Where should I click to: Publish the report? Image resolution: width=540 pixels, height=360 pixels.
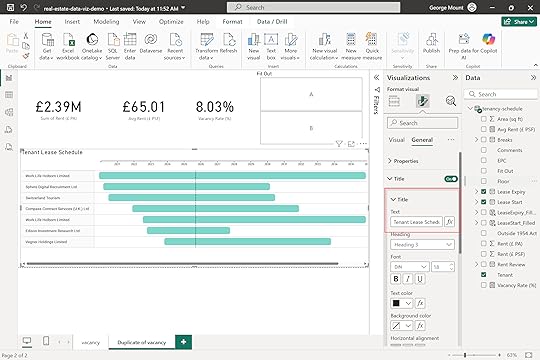pyautogui.click(x=431, y=43)
